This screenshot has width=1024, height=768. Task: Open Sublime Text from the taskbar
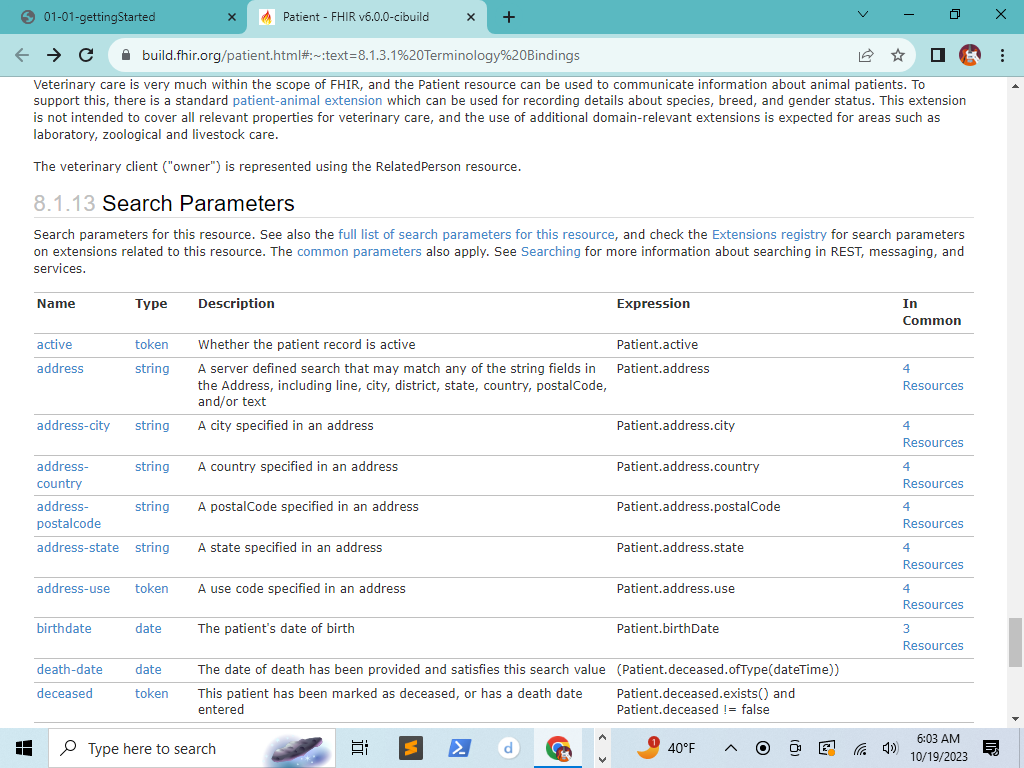click(x=411, y=748)
